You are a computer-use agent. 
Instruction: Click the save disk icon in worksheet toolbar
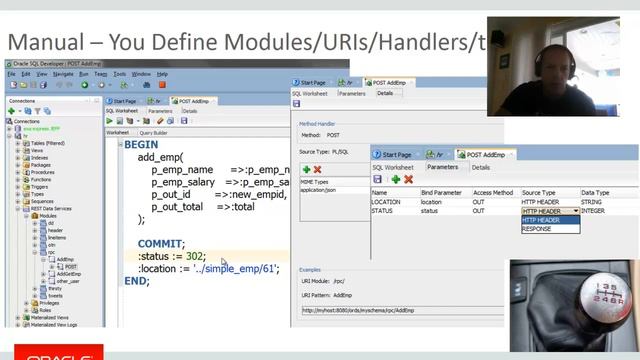(x=184, y=121)
